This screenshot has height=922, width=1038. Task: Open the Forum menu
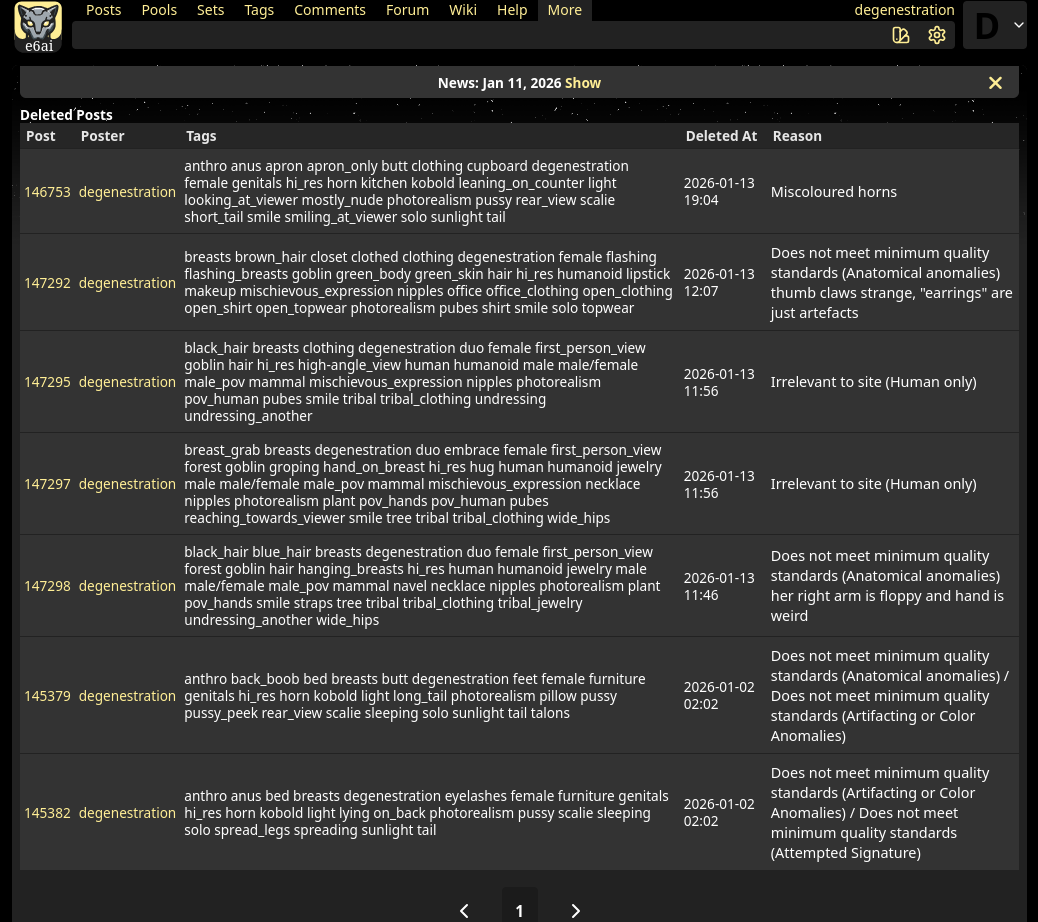point(407,10)
